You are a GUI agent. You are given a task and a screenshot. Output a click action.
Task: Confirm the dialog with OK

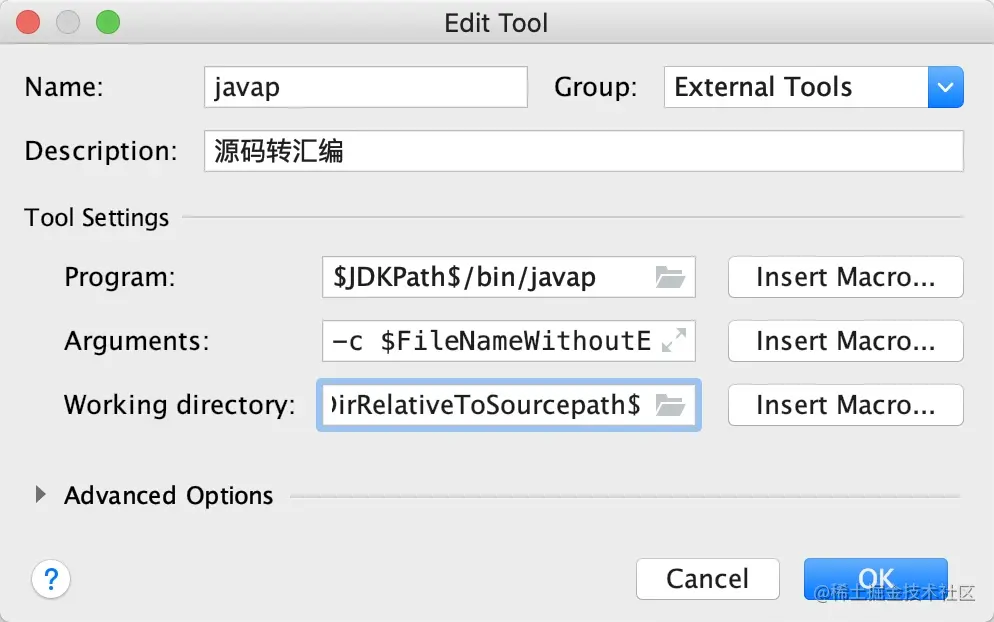[x=875, y=578]
